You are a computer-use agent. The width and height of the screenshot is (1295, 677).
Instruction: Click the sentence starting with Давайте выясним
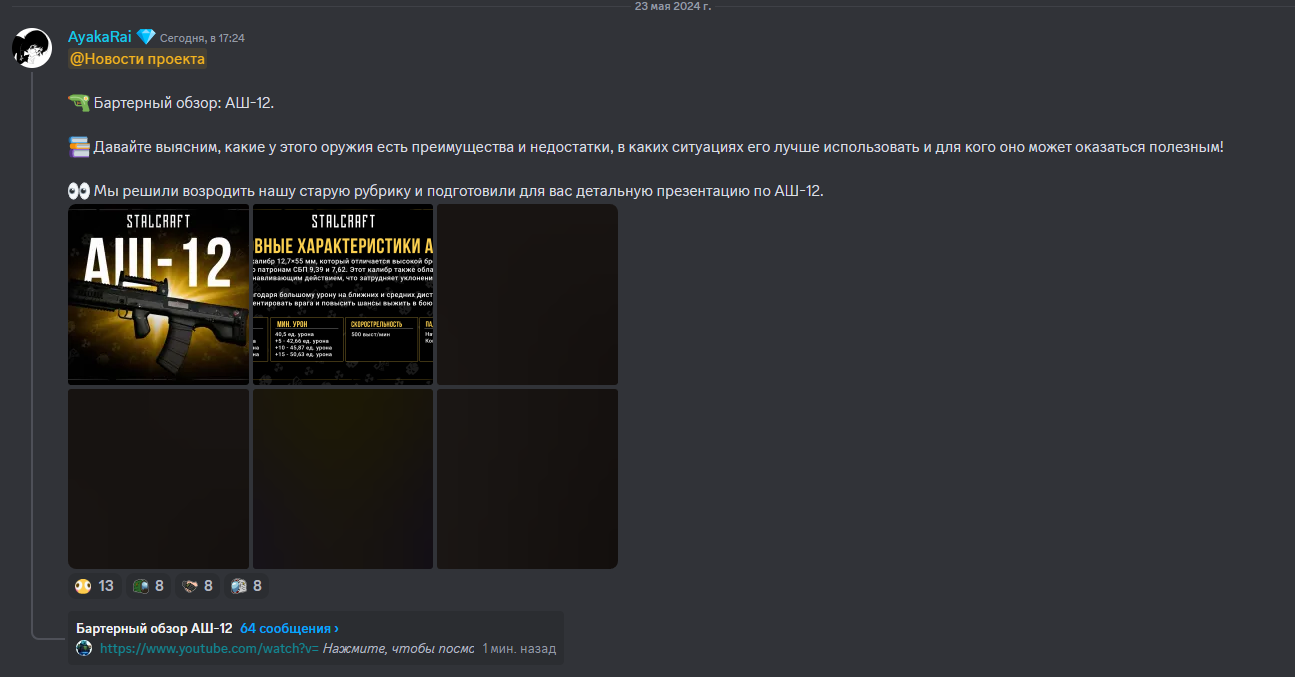[x=659, y=147]
